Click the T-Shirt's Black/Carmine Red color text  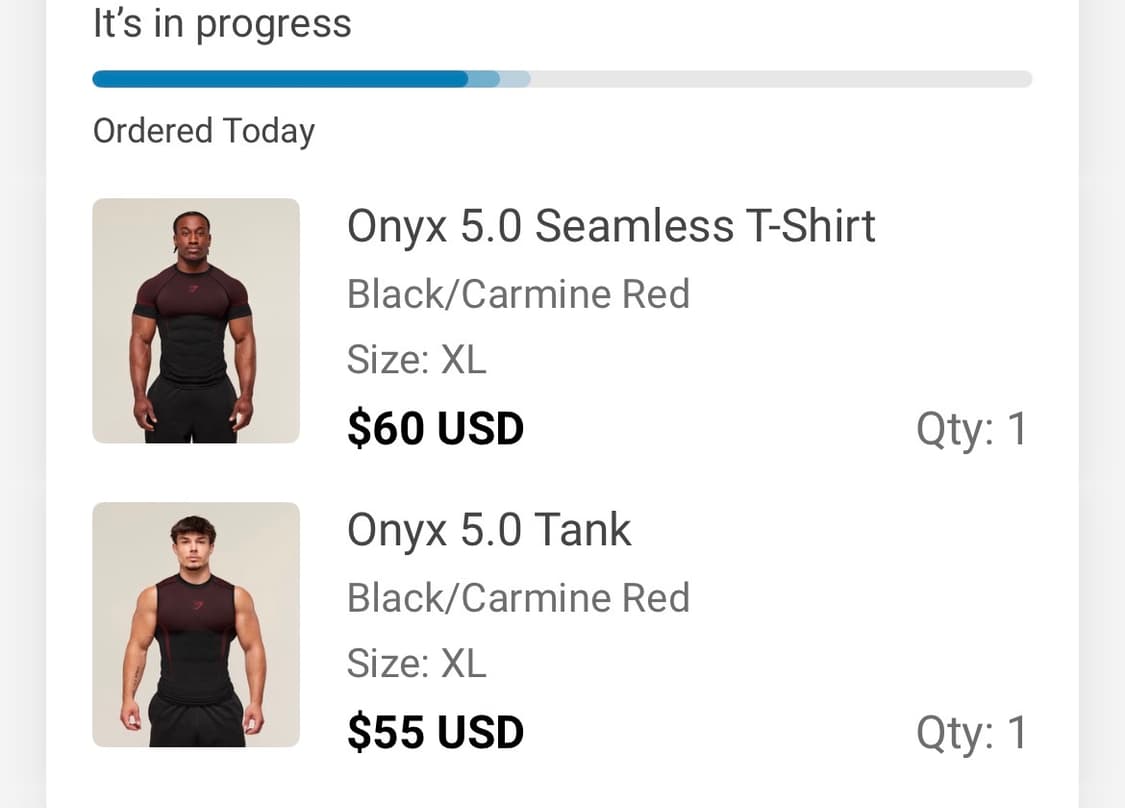[518, 294]
